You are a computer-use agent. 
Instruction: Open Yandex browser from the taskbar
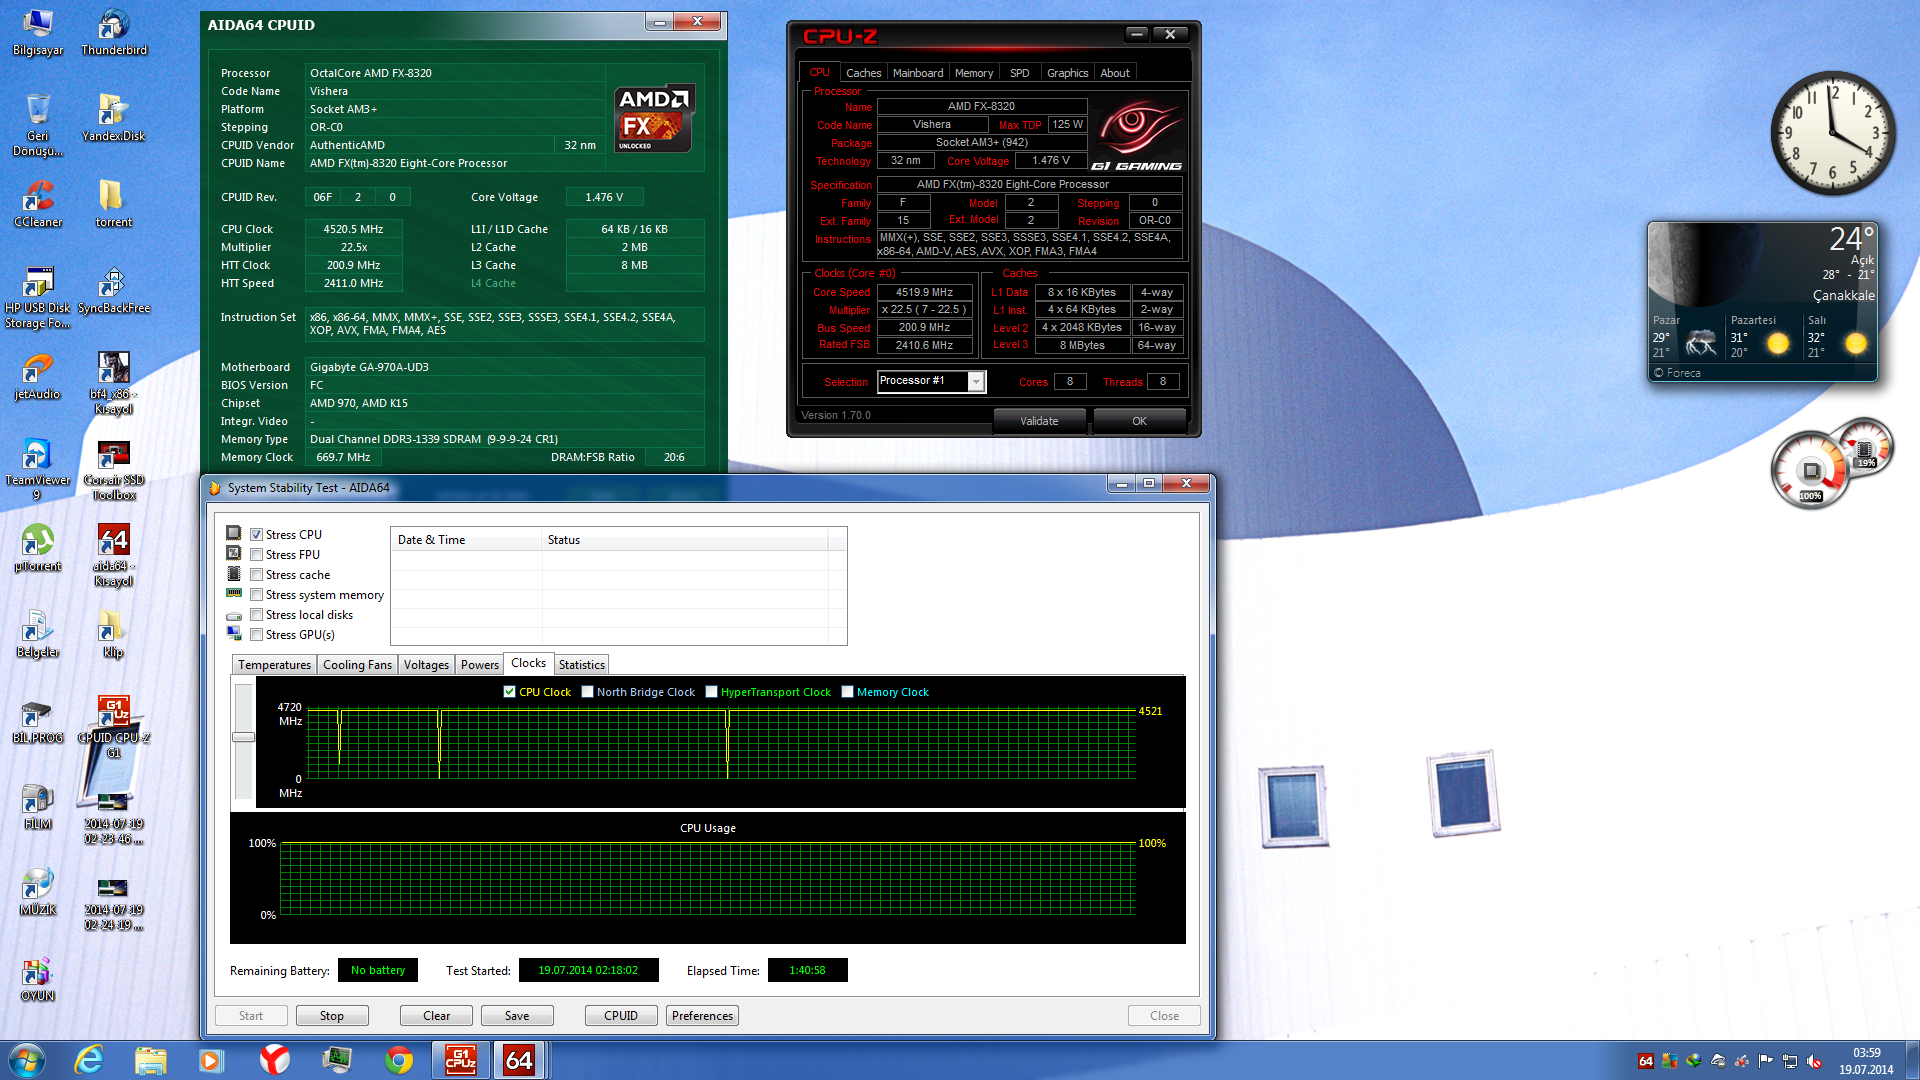pos(275,1060)
